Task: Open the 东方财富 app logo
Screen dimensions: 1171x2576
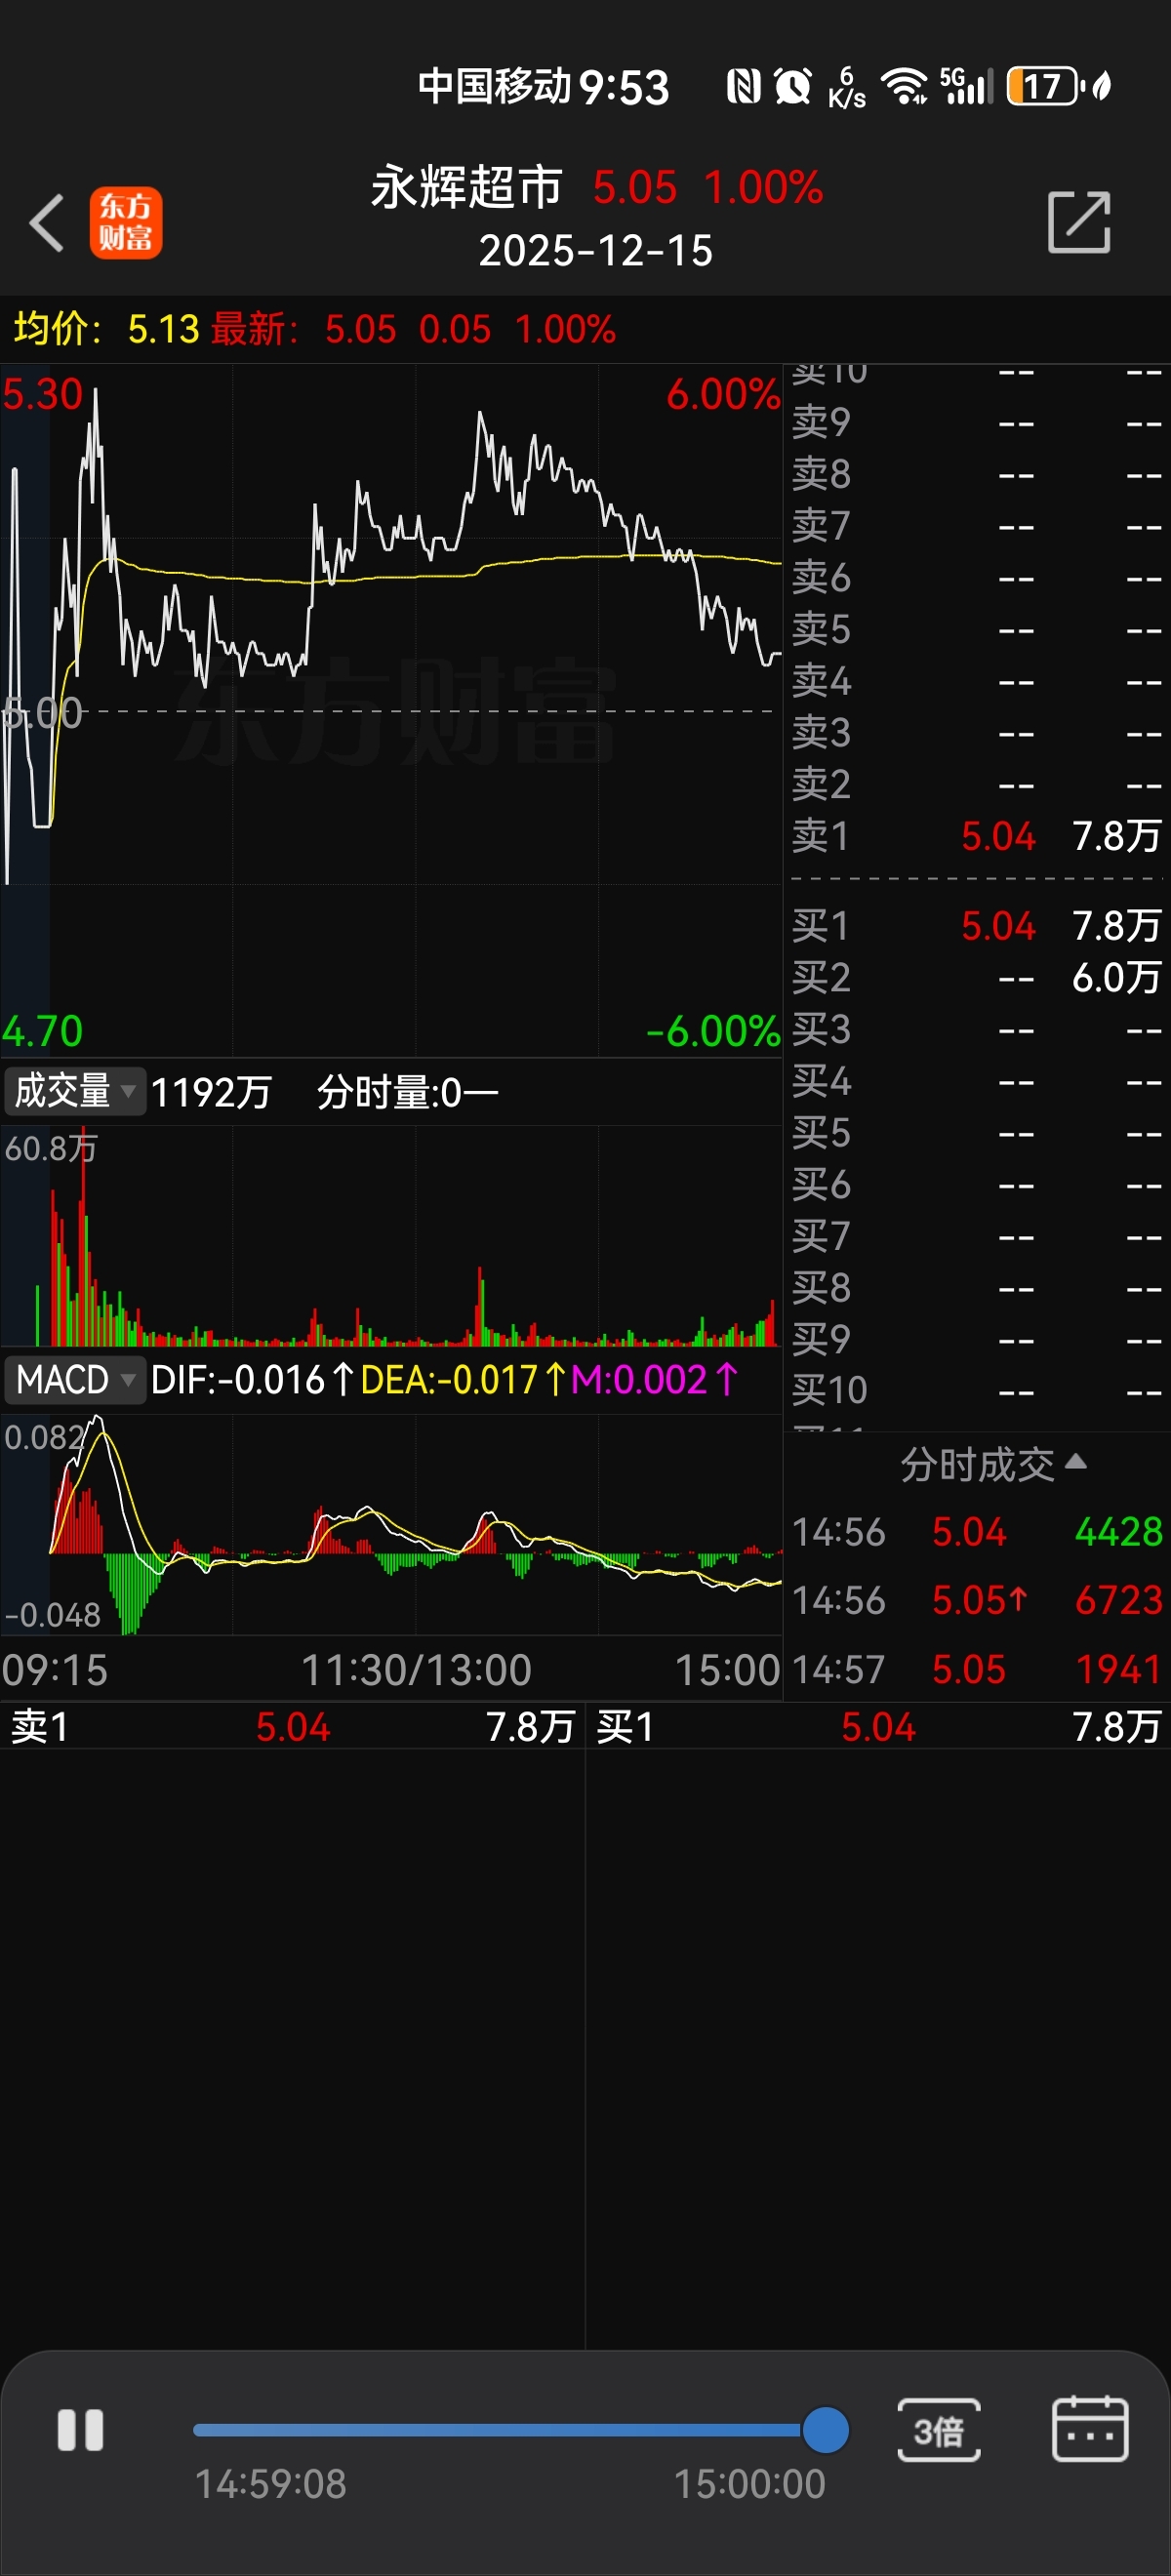Action: click(x=126, y=223)
